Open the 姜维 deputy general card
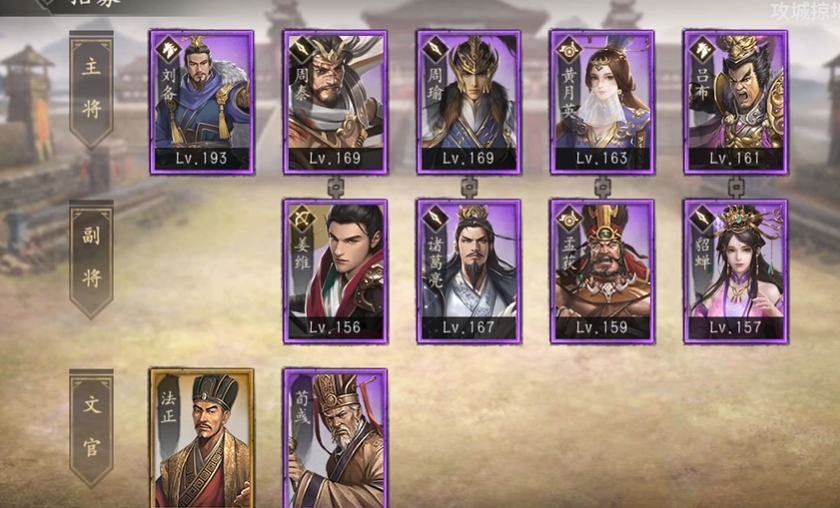 335,271
